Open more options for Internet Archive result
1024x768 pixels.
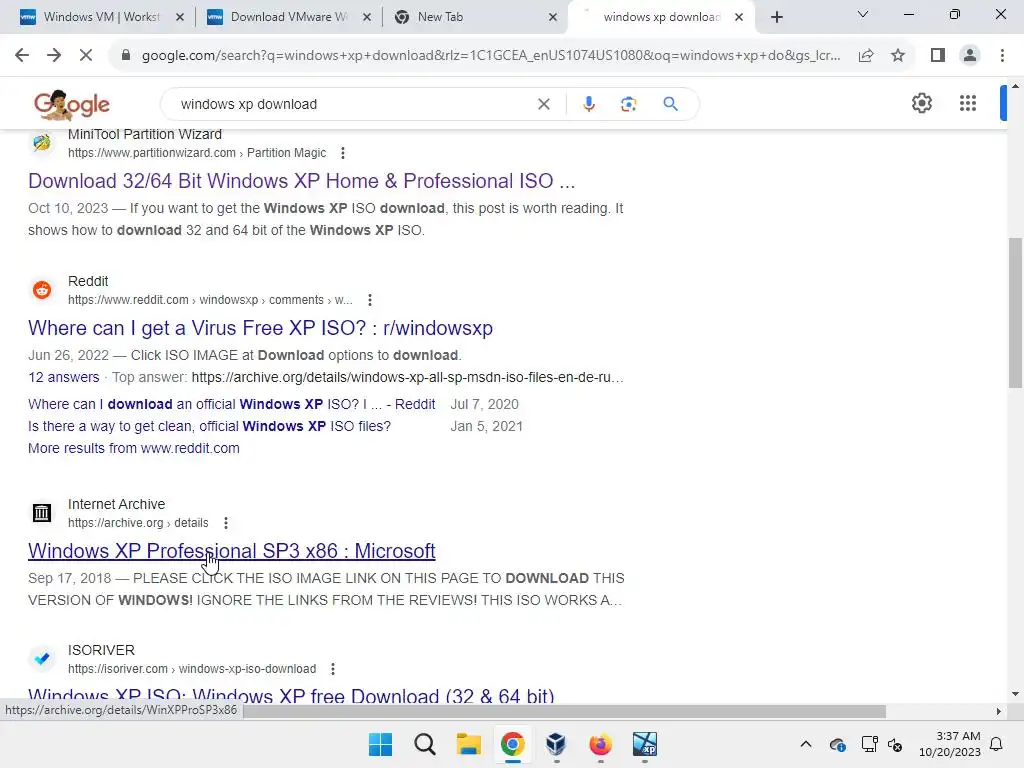pos(226,523)
